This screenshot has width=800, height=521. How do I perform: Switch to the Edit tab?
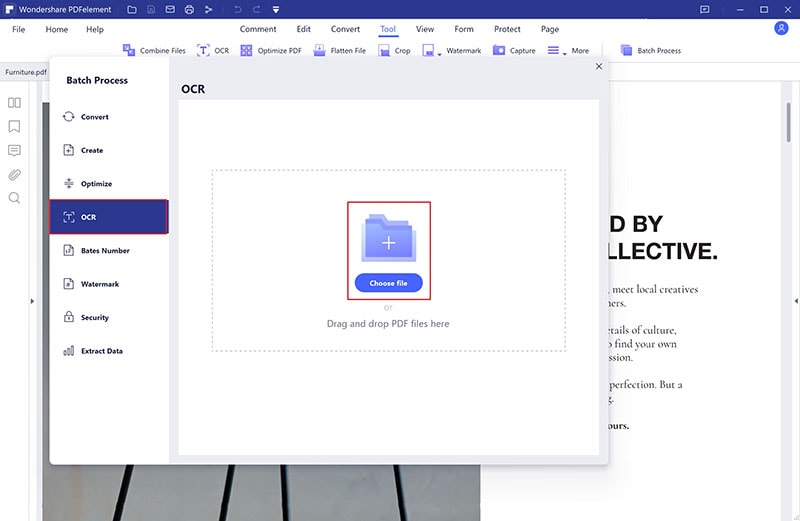tap(304, 29)
